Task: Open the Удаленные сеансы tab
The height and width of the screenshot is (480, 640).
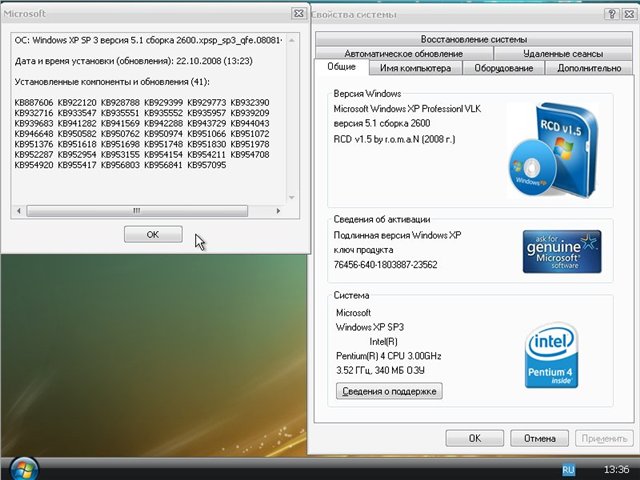Action: pos(563,53)
